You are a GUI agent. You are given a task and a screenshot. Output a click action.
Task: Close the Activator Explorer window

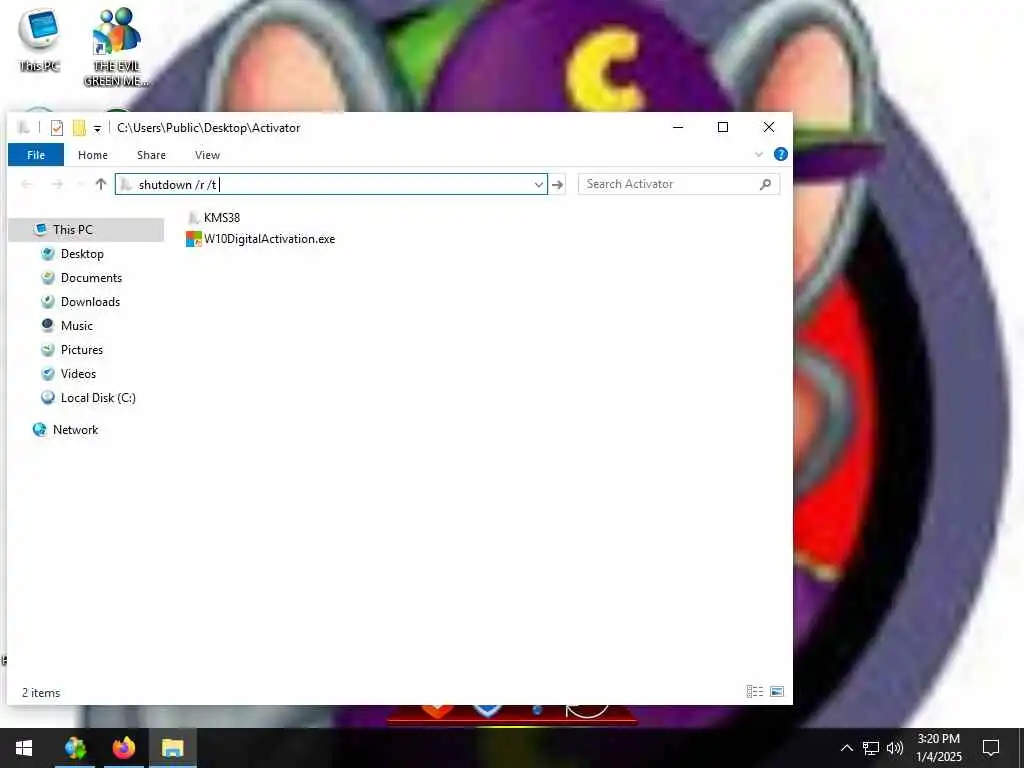pos(769,127)
